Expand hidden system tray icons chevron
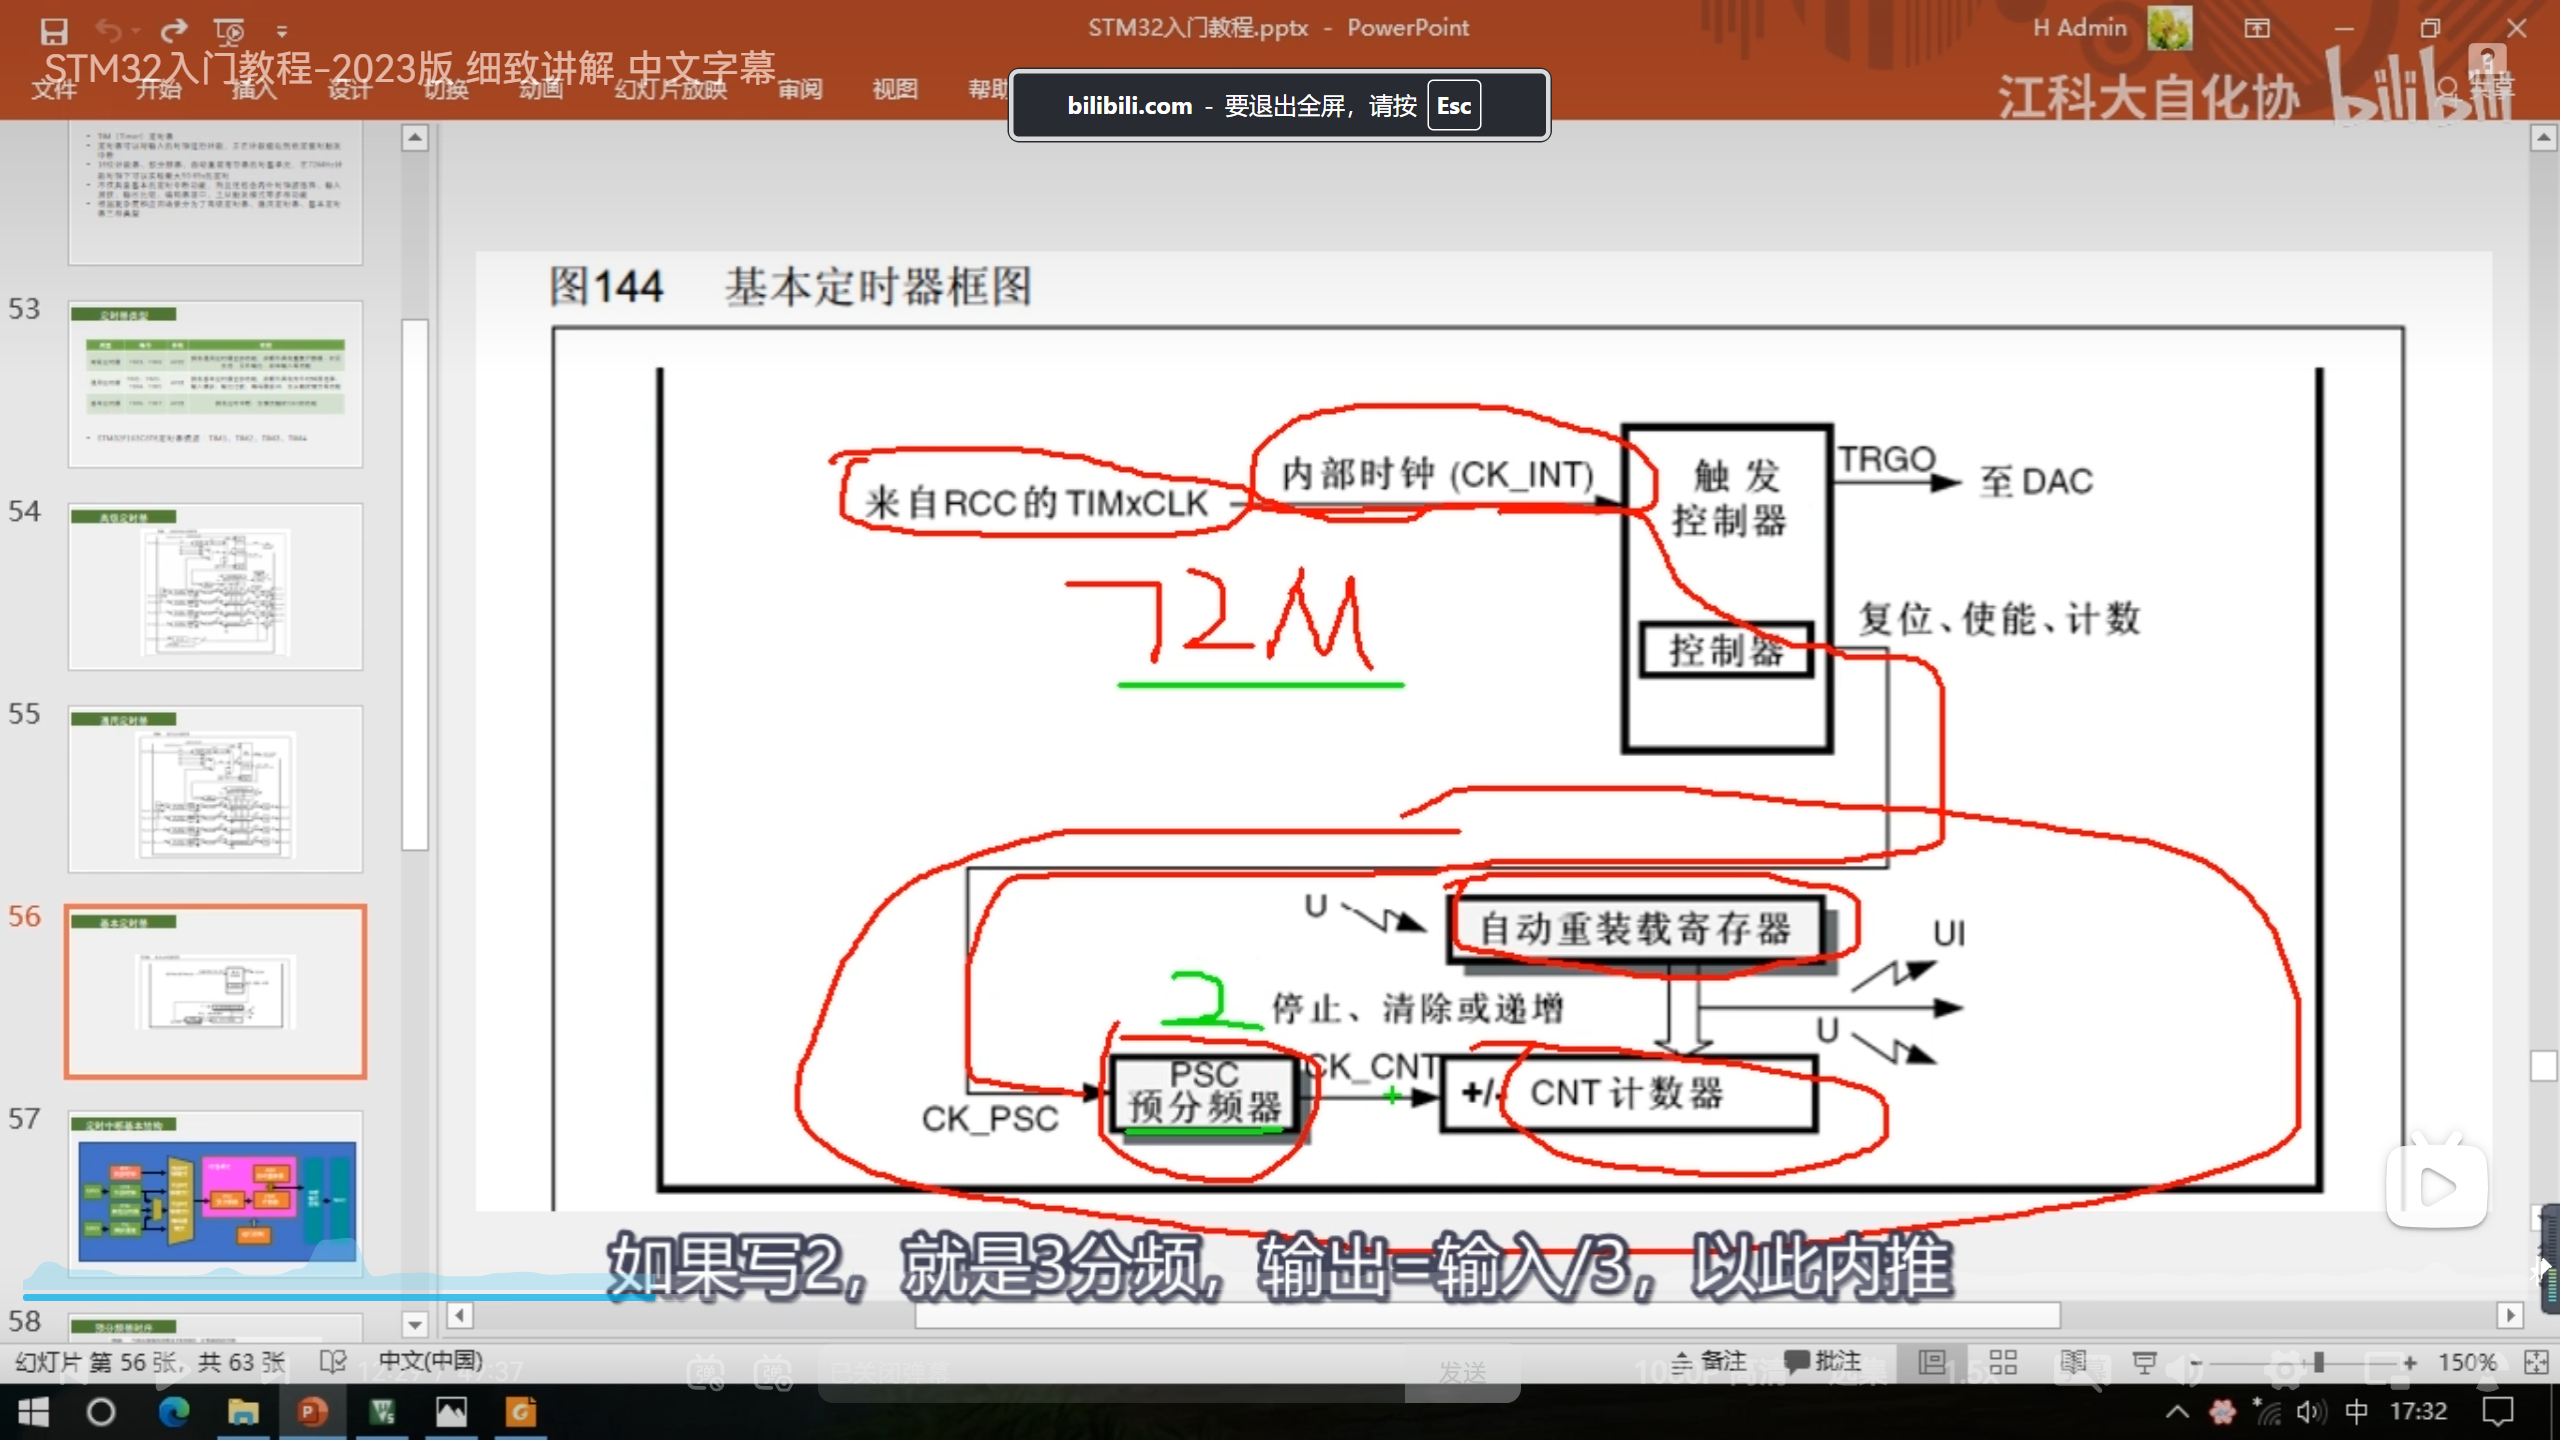The image size is (2560, 1440). [2177, 1412]
